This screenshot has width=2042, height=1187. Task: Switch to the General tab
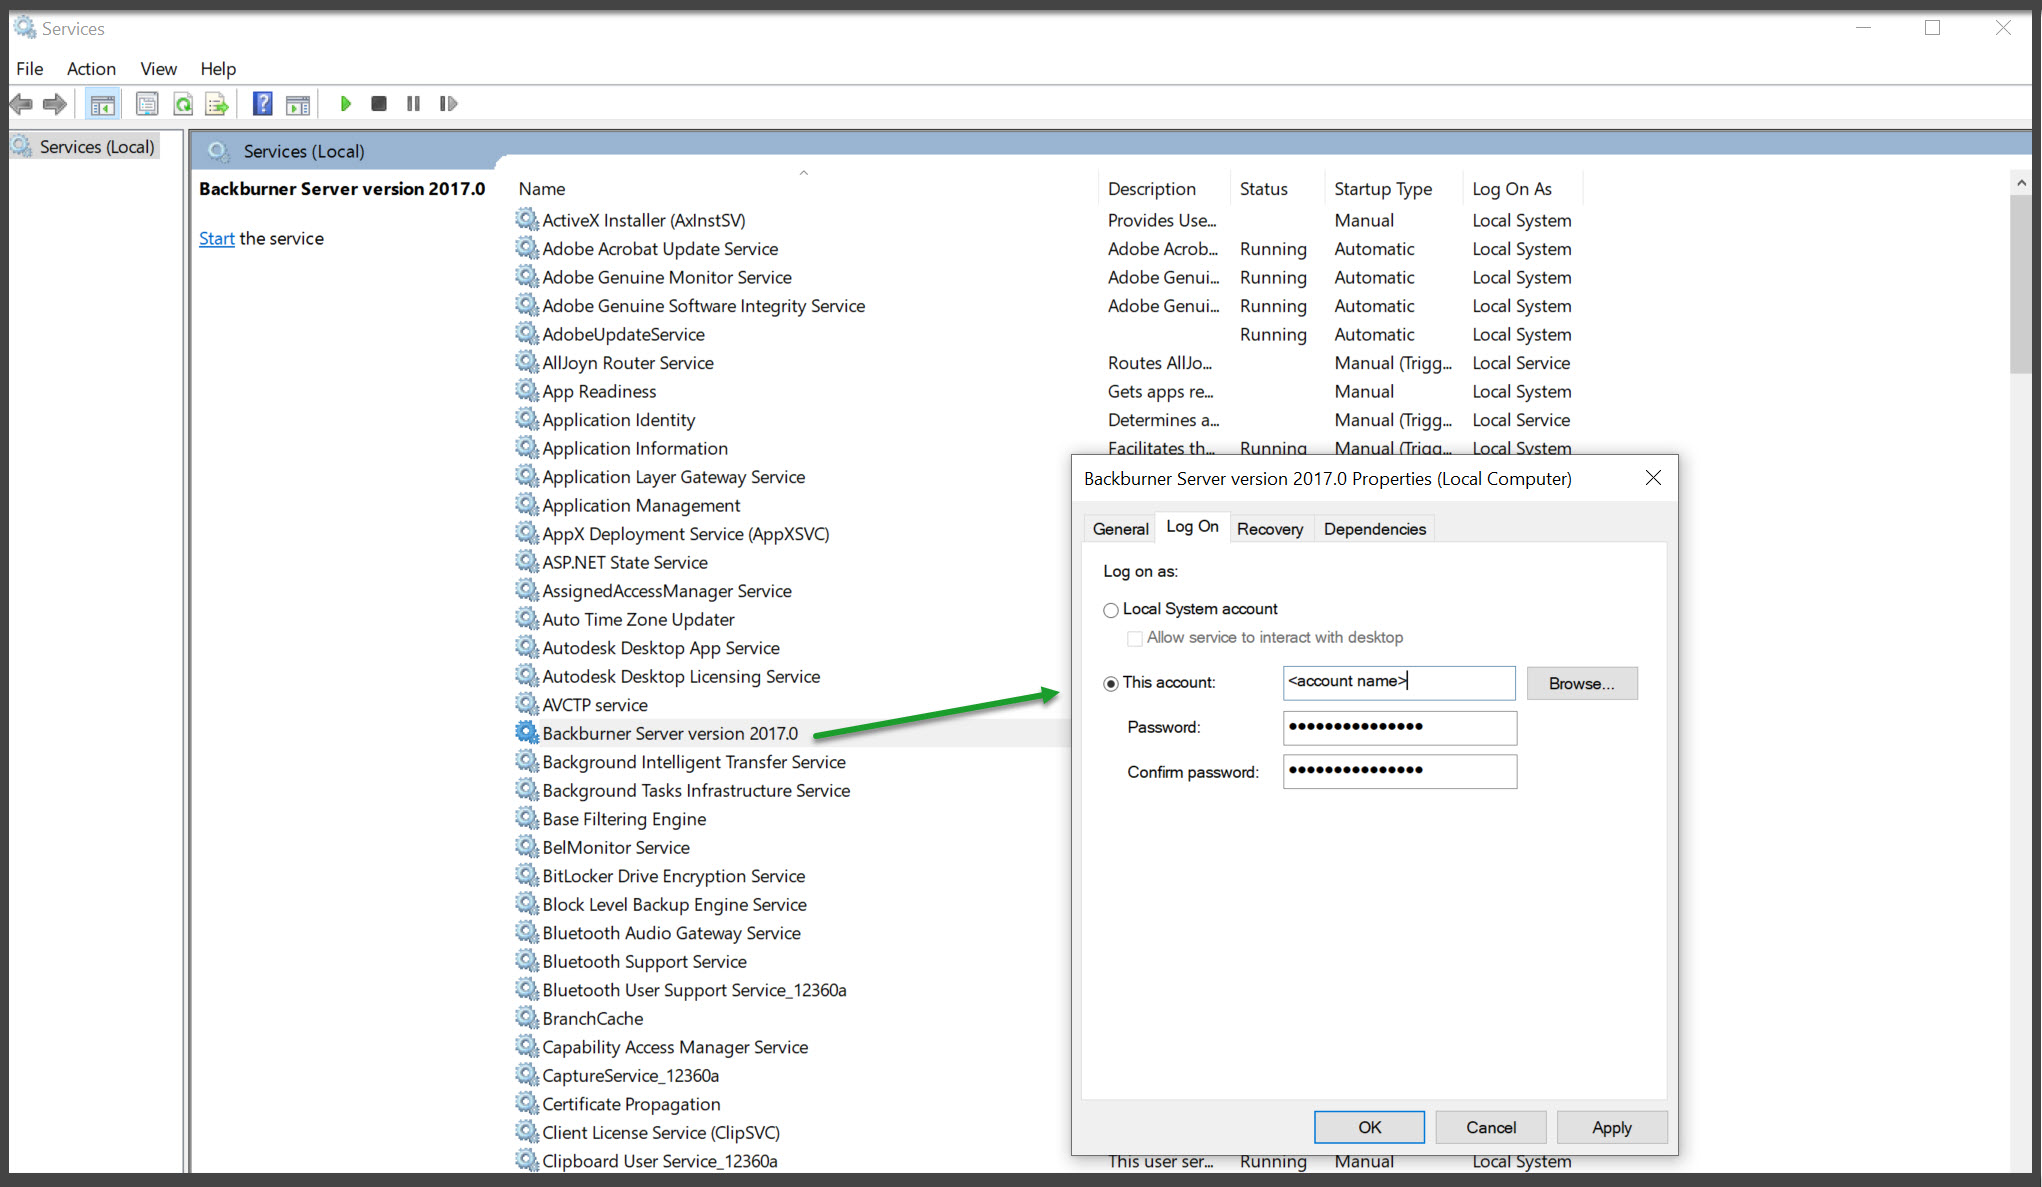coord(1120,529)
